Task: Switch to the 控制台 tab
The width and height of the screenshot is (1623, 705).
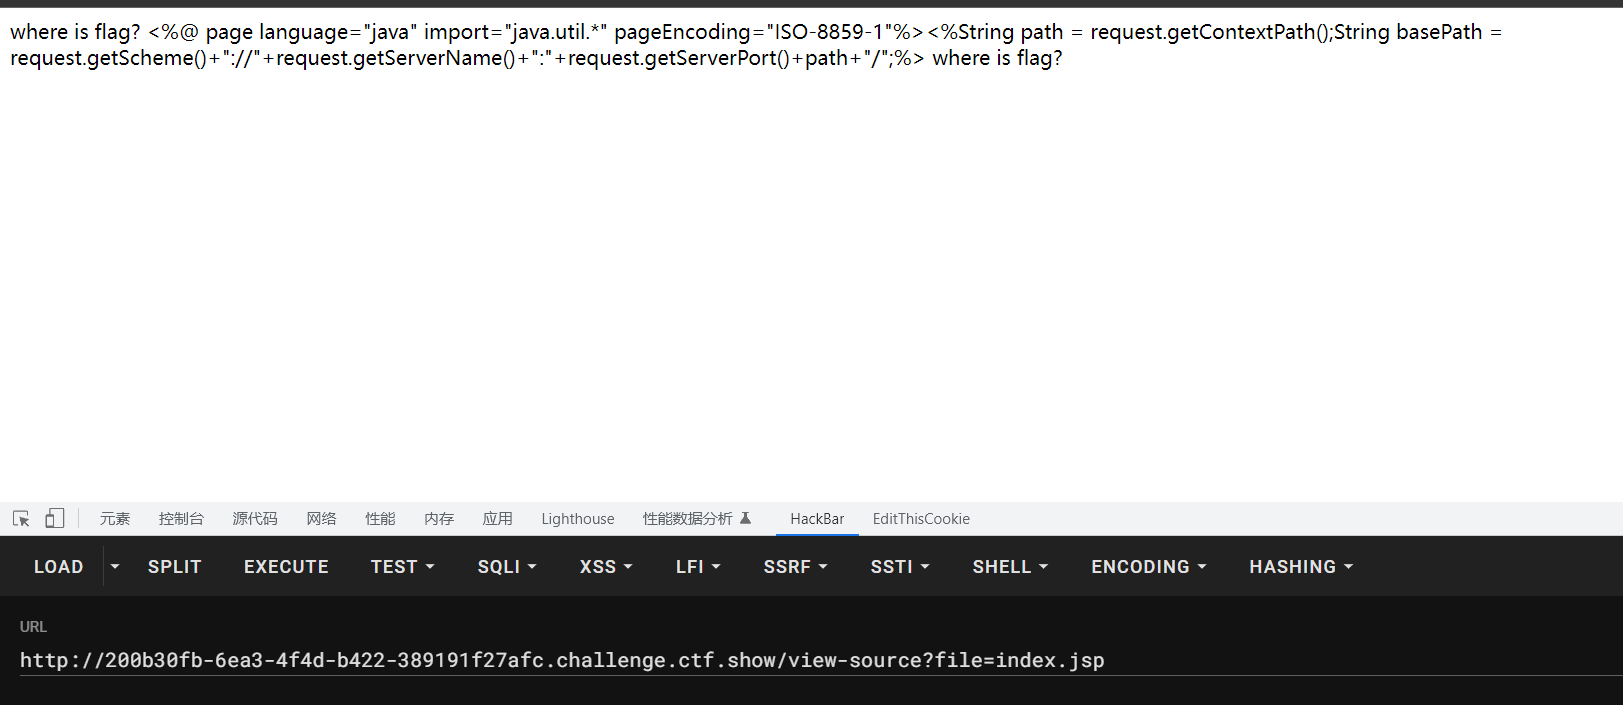Action: [181, 519]
